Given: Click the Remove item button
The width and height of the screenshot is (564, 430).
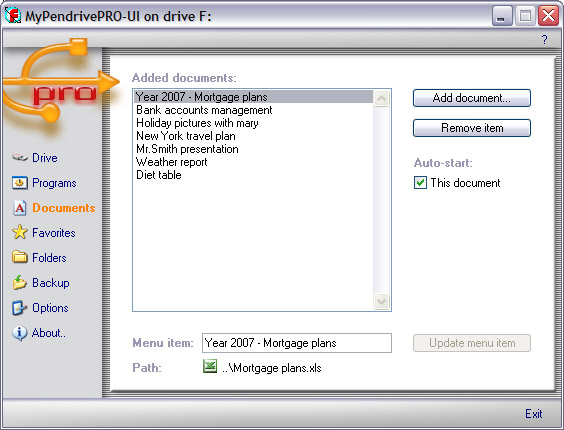Looking at the screenshot, I should [x=472, y=128].
